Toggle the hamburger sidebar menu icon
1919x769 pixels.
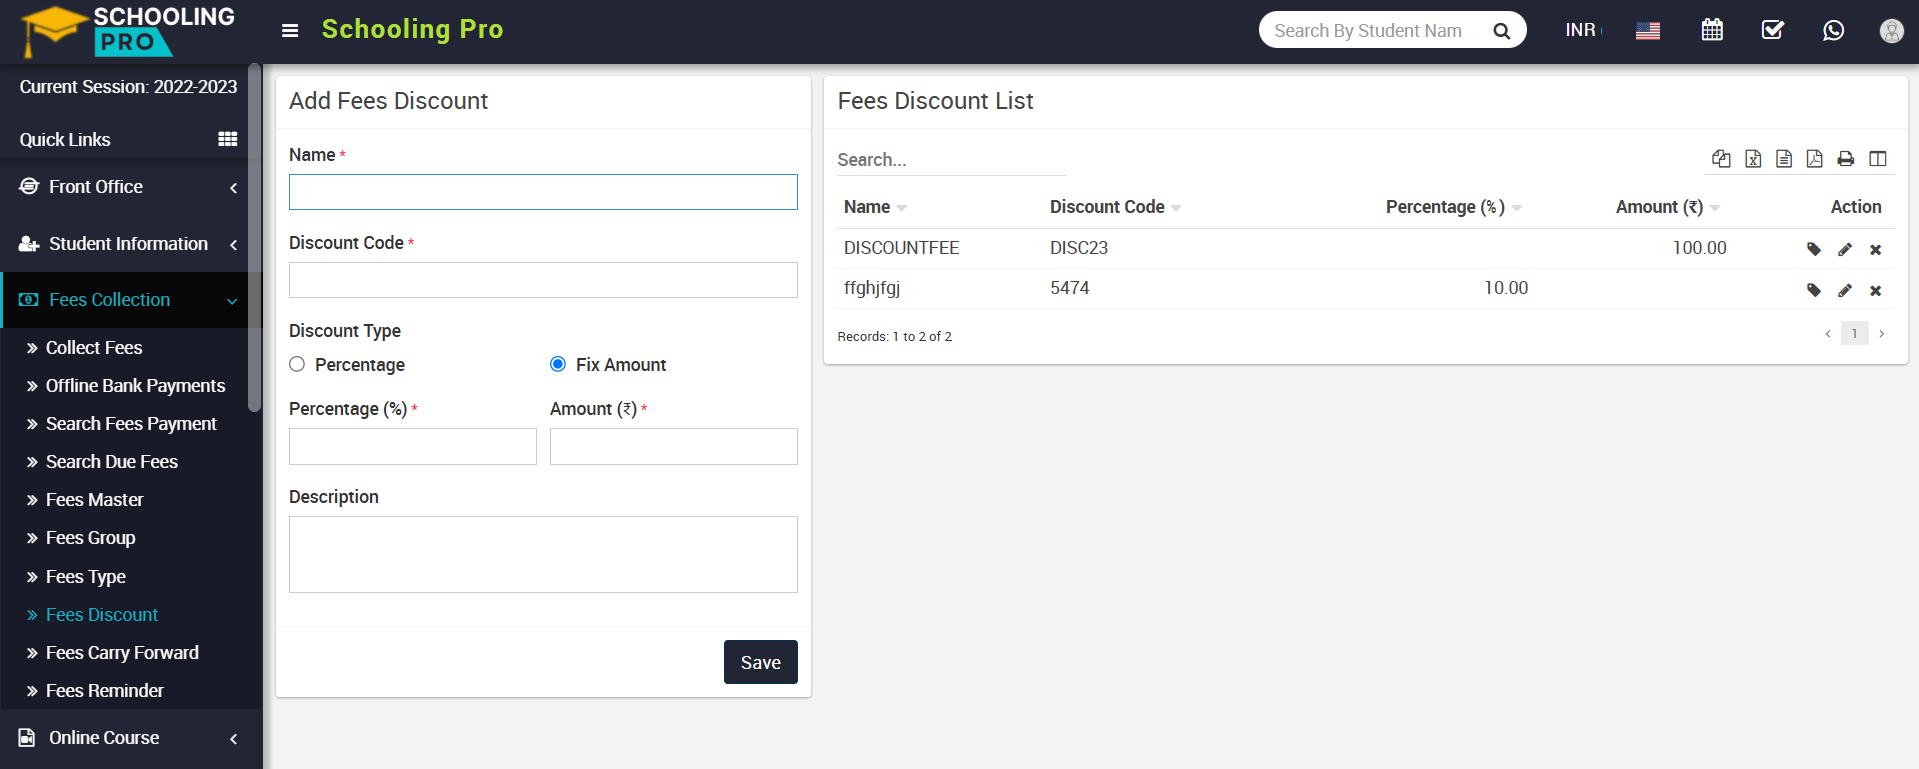tap(290, 30)
